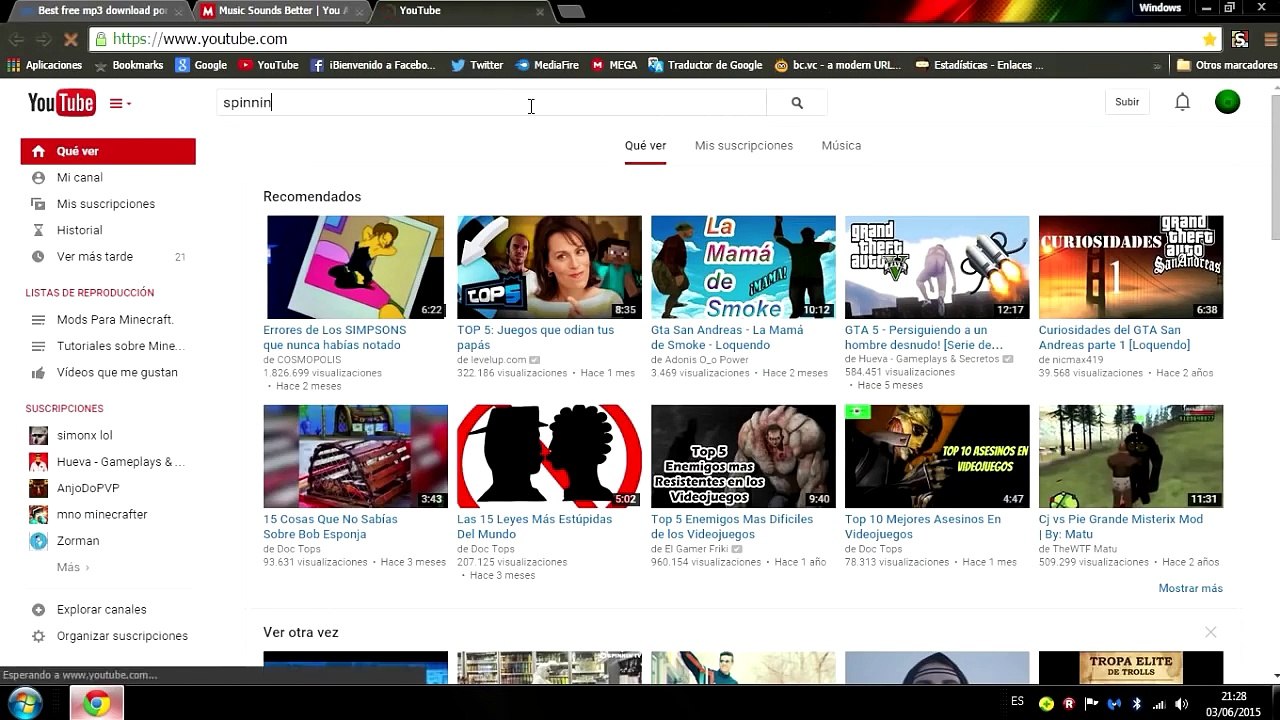
Task: Click the YouTube search input field
Action: (x=490, y=103)
